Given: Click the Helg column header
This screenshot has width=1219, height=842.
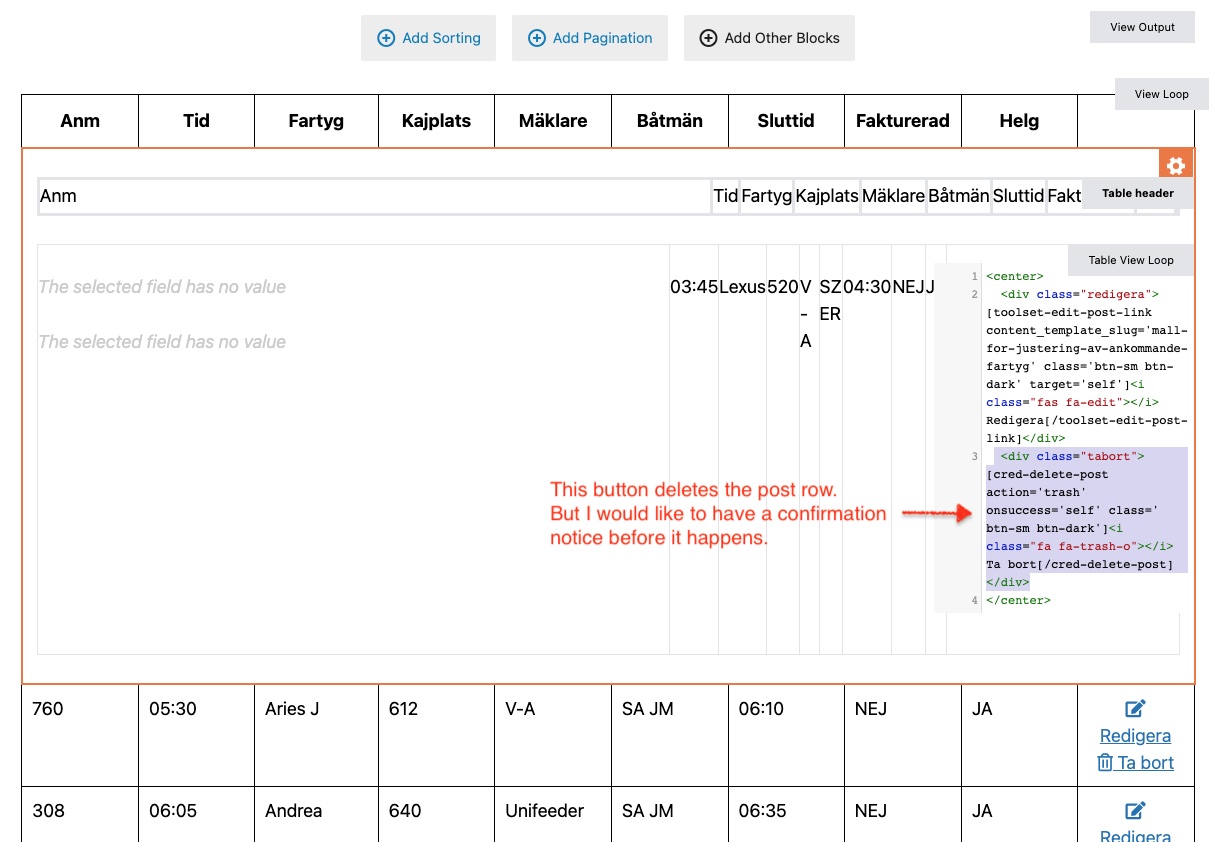Looking at the screenshot, I should click(x=1019, y=121).
